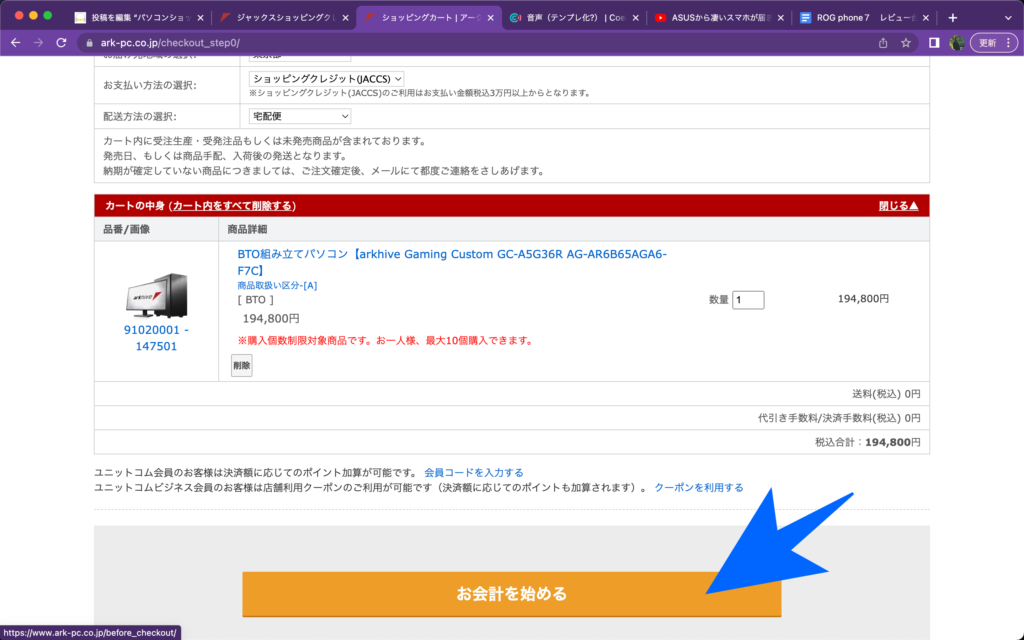
Task: Open the payment method dropdown (JACCS)
Action: pyautogui.click(x=326, y=78)
